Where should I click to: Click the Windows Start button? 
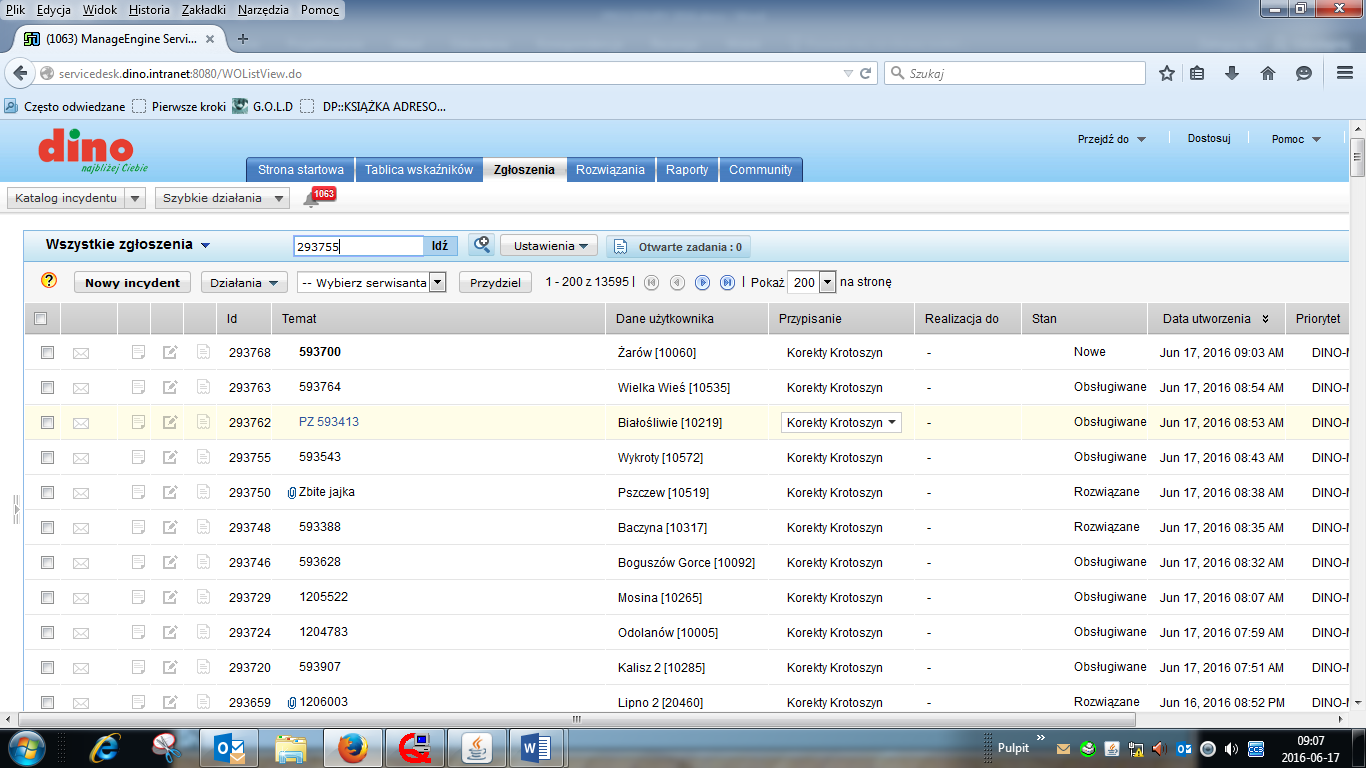pos(28,748)
